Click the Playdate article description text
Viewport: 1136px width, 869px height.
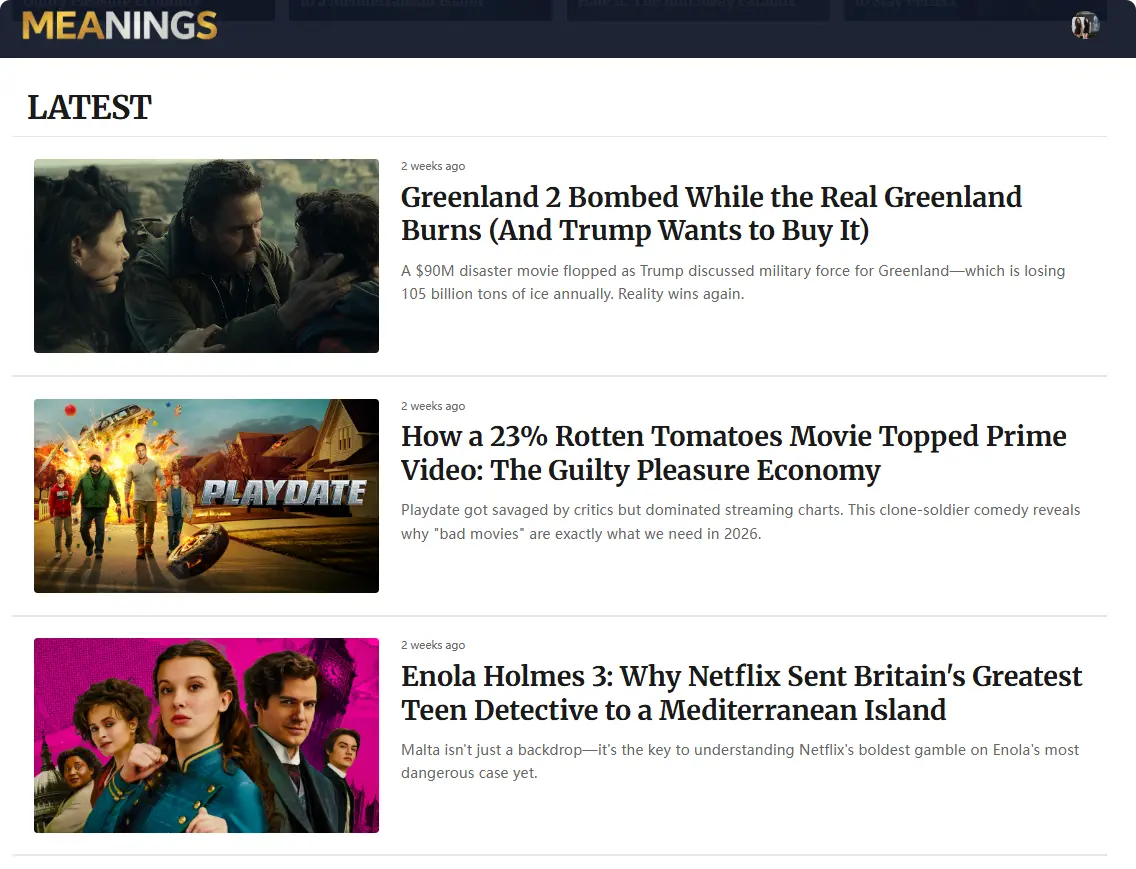pos(740,521)
